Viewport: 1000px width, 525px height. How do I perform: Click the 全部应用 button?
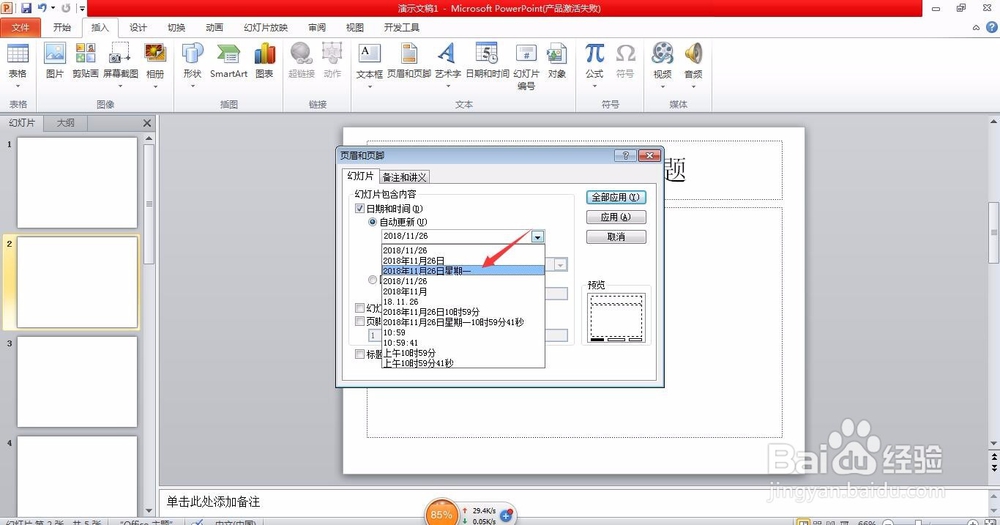pos(615,198)
